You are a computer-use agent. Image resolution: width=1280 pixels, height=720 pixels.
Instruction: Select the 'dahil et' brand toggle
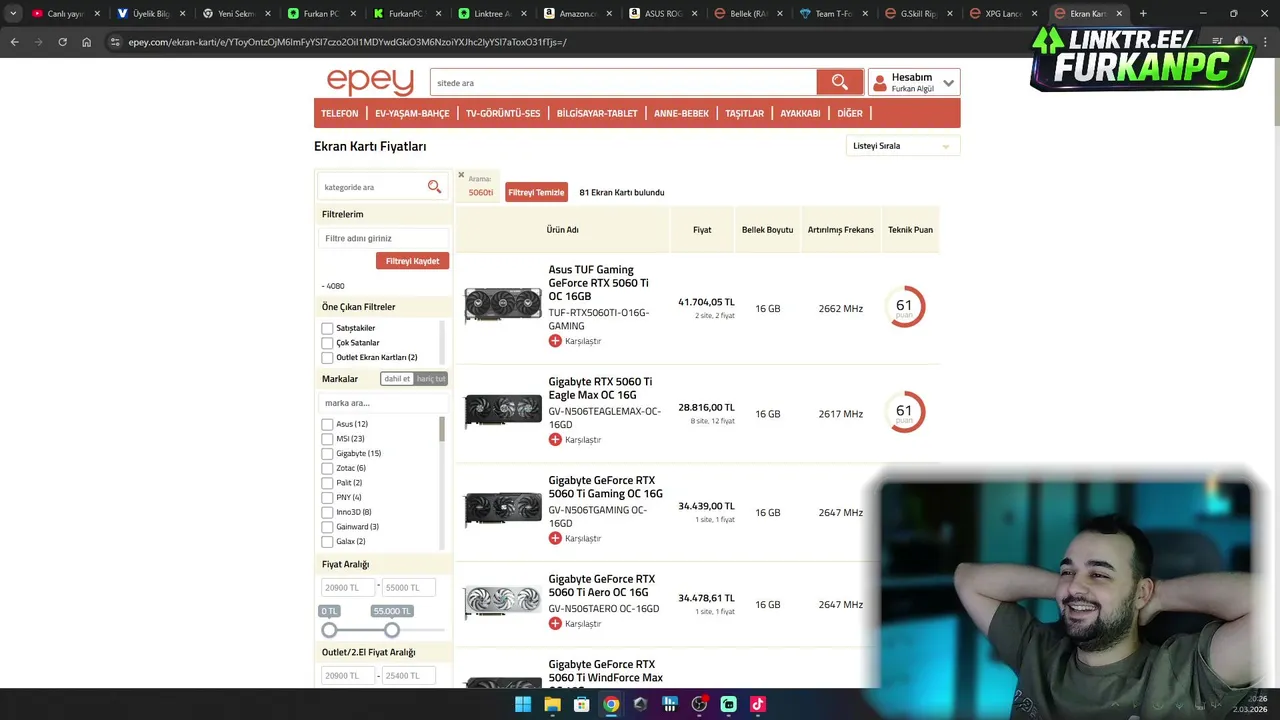pyautogui.click(x=397, y=379)
